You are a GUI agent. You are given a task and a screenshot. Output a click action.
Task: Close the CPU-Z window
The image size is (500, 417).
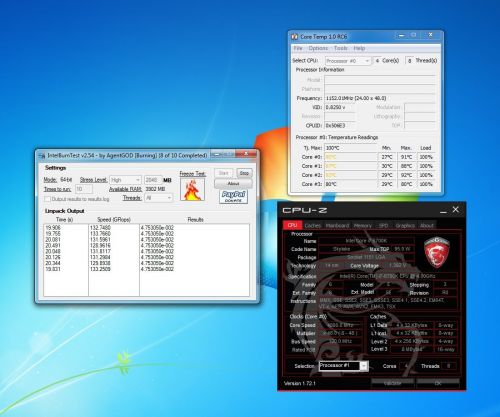[456, 210]
